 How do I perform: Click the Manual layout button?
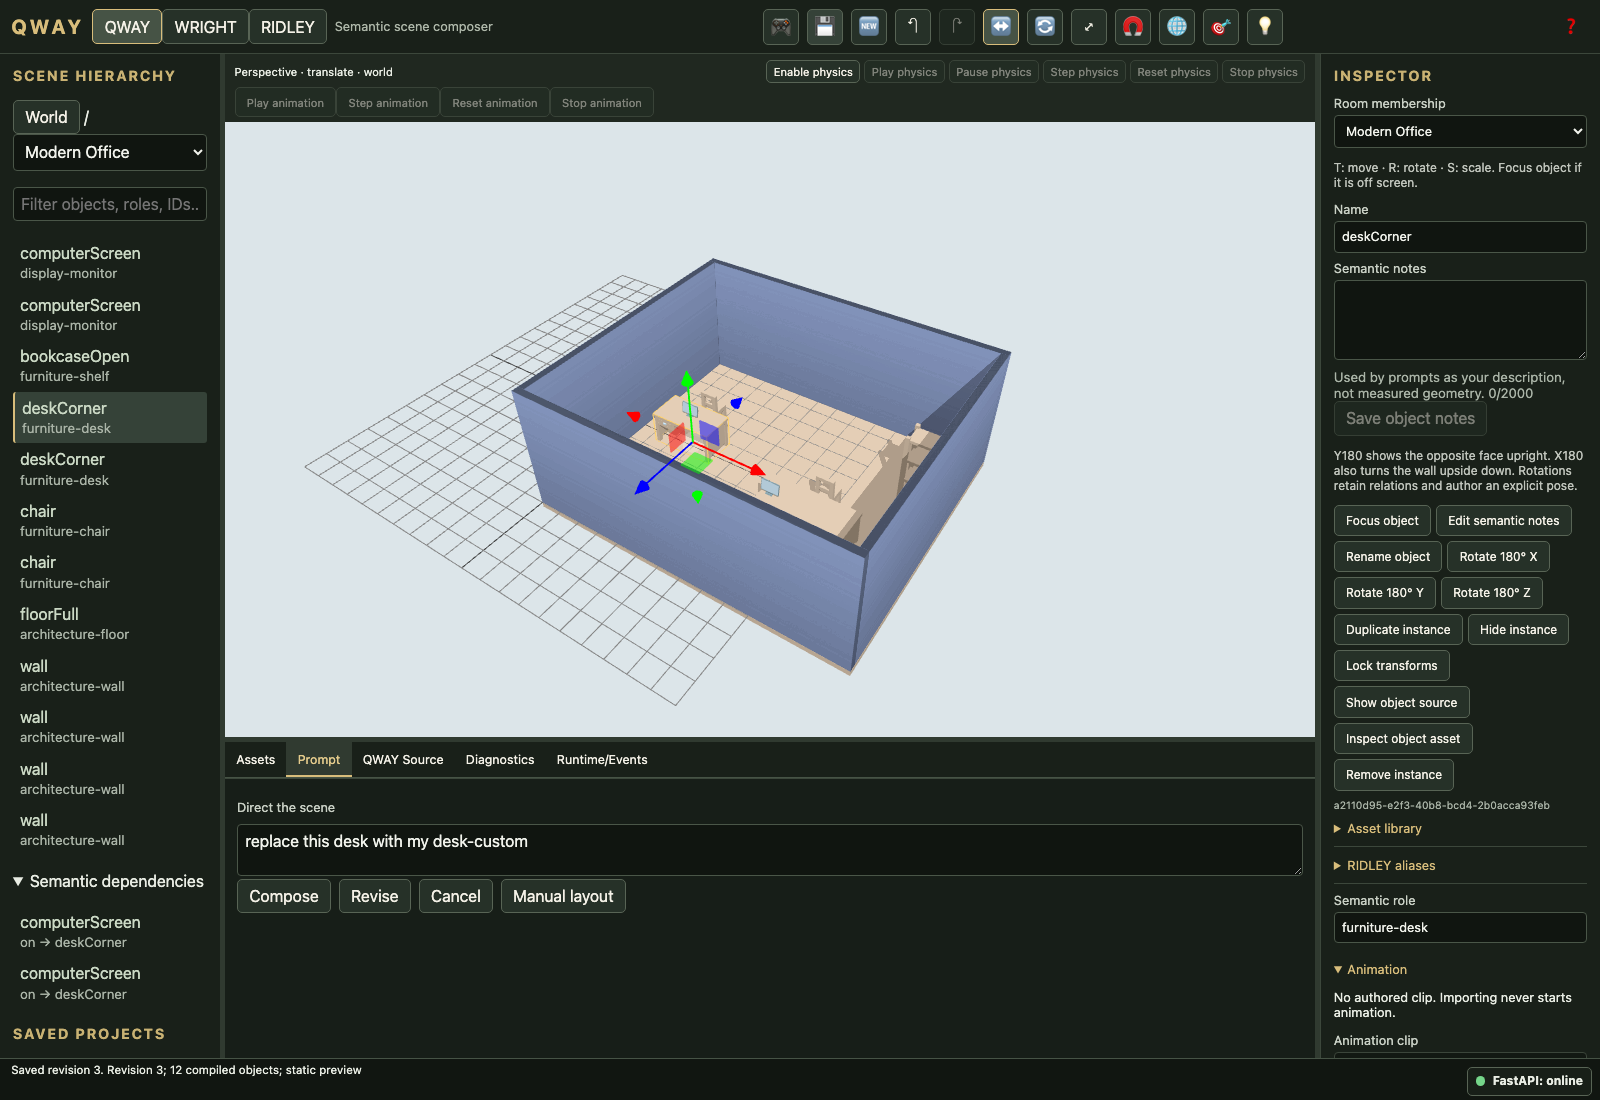(x=563, y=896)
